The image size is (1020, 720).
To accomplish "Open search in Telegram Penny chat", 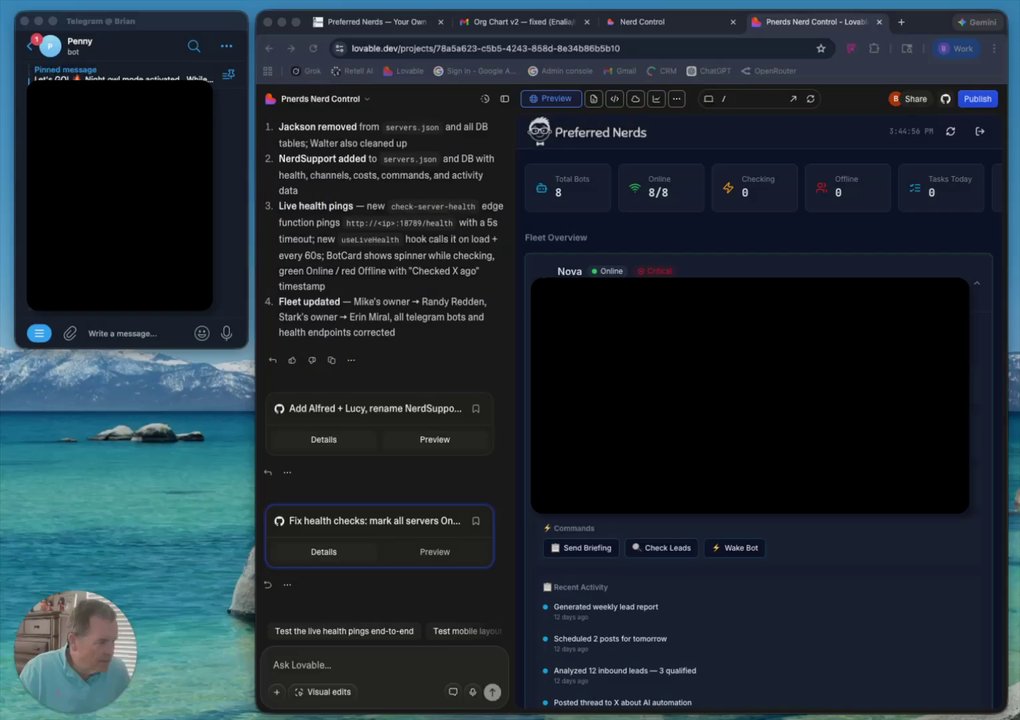I will point(194,46).
